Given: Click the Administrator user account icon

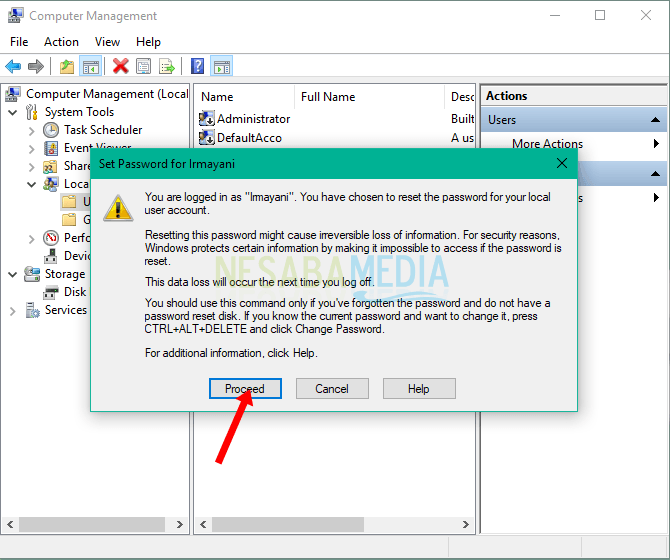Looking at the screenshot, I should coord(207,118).
